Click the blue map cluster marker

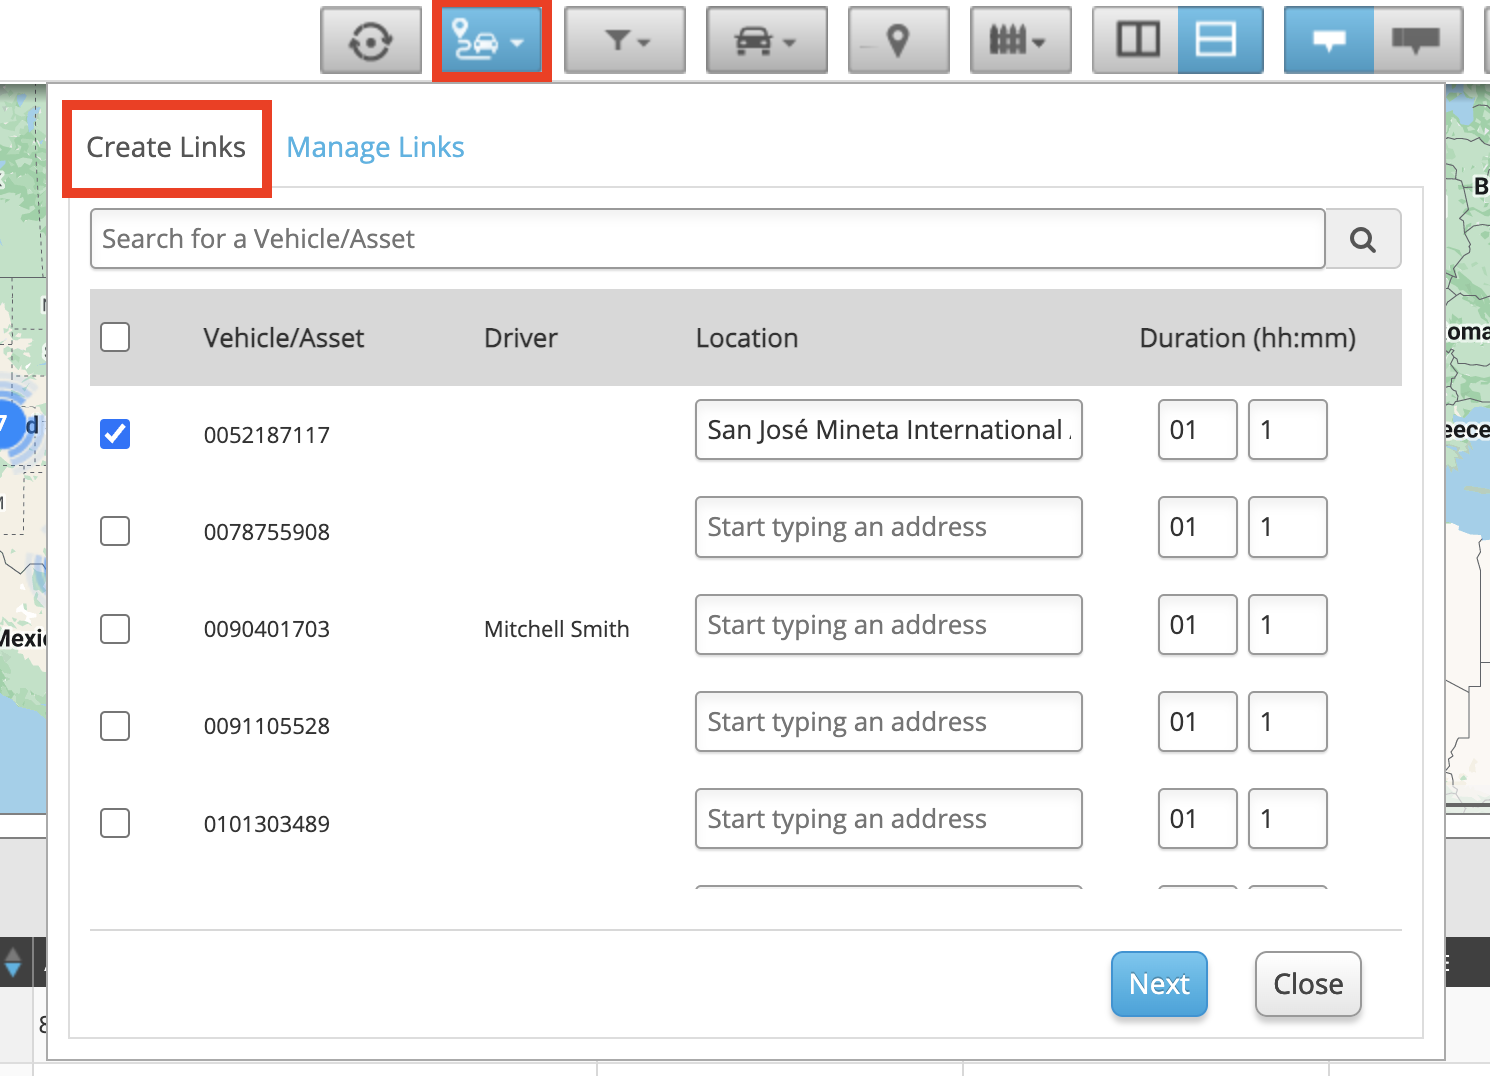point(10,424)
